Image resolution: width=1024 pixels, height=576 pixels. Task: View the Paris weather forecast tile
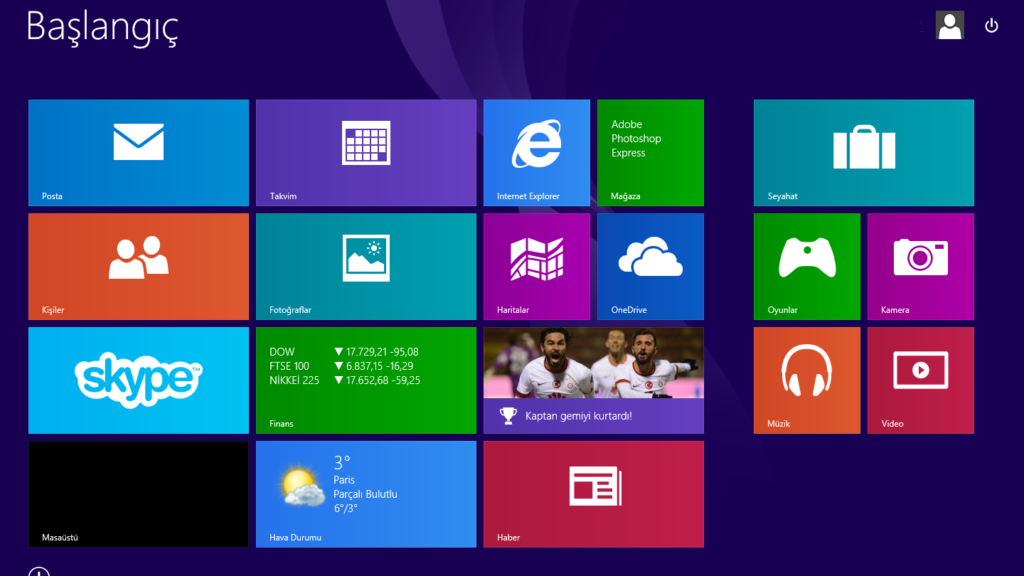pyautogui.click(x=366, y=493)
